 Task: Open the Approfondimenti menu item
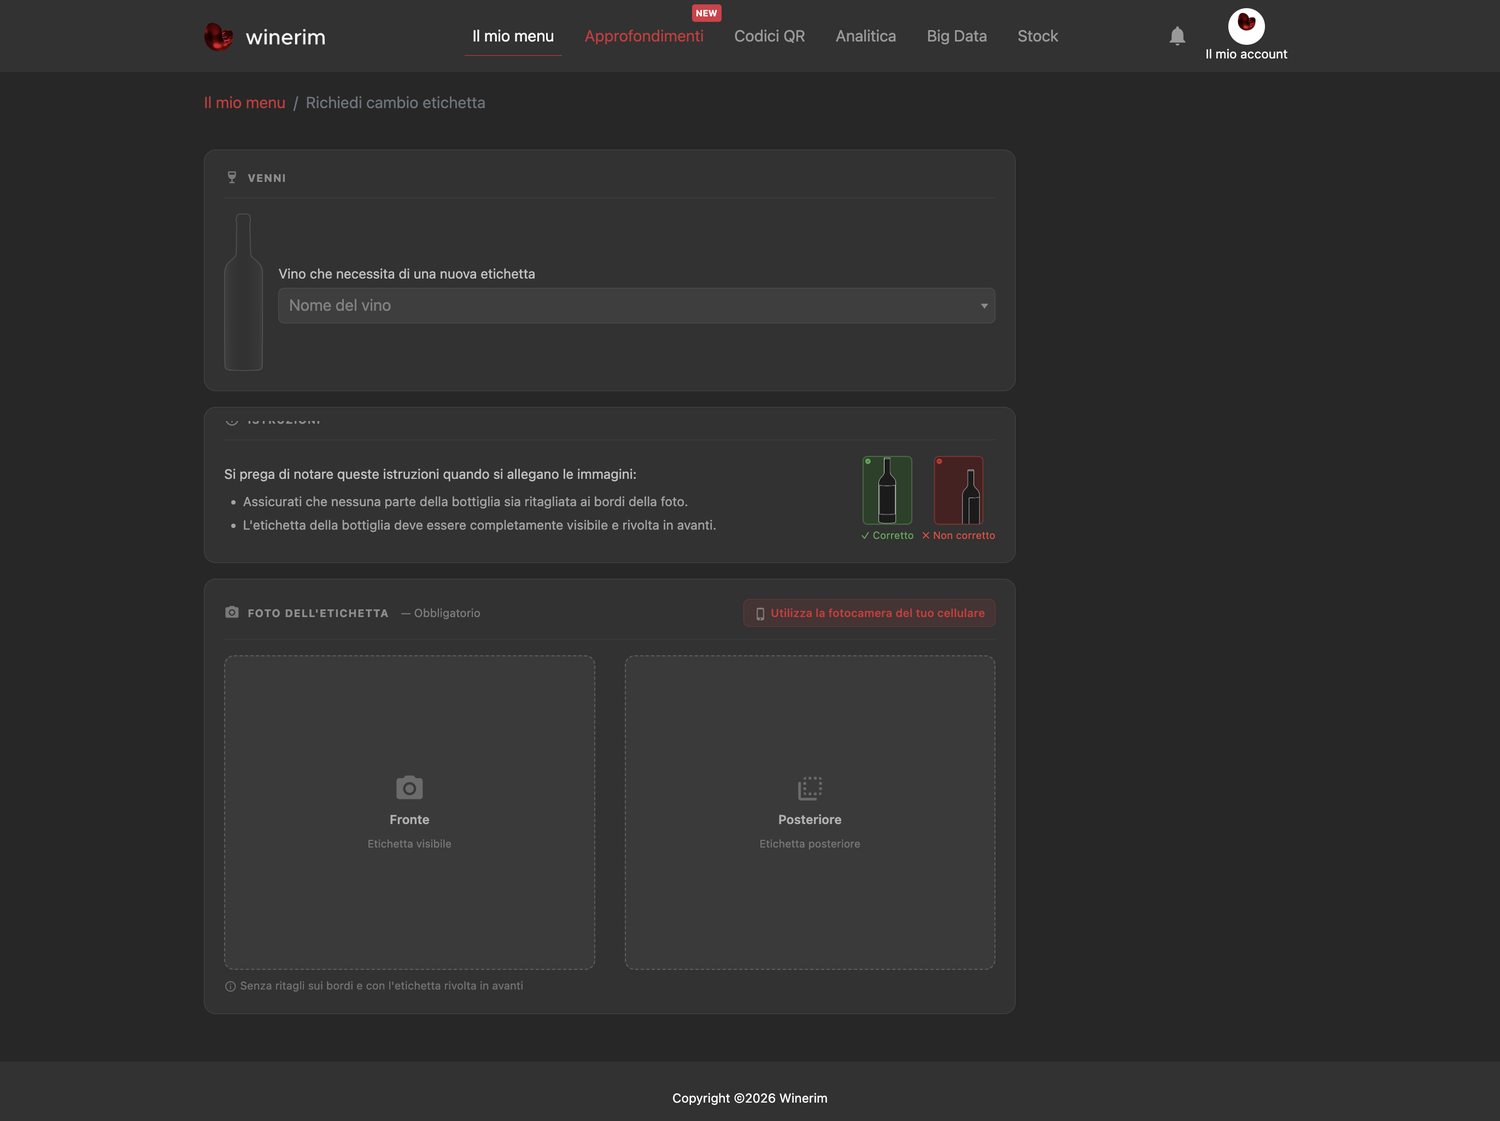(x=644, y=36)
